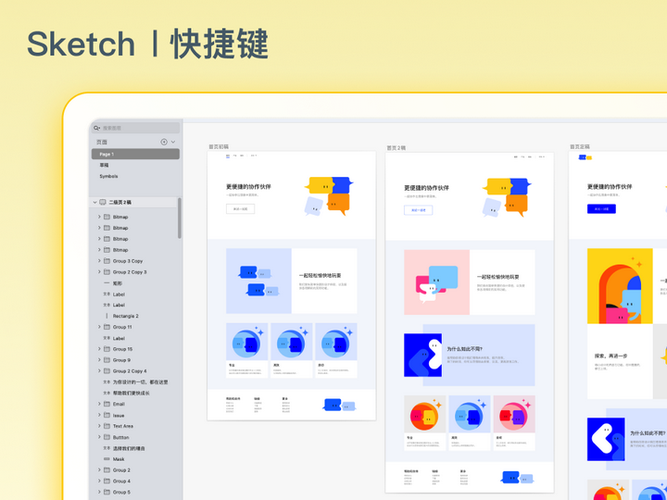Click the search layers input field

click(x=136, y=128)
